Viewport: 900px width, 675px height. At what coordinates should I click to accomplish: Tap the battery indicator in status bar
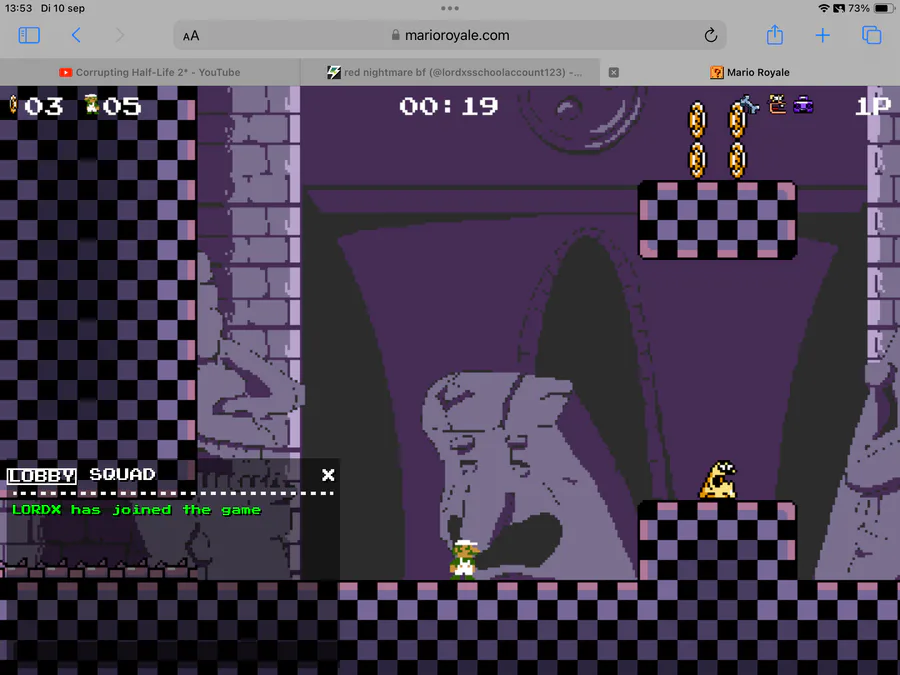point(882,9)
